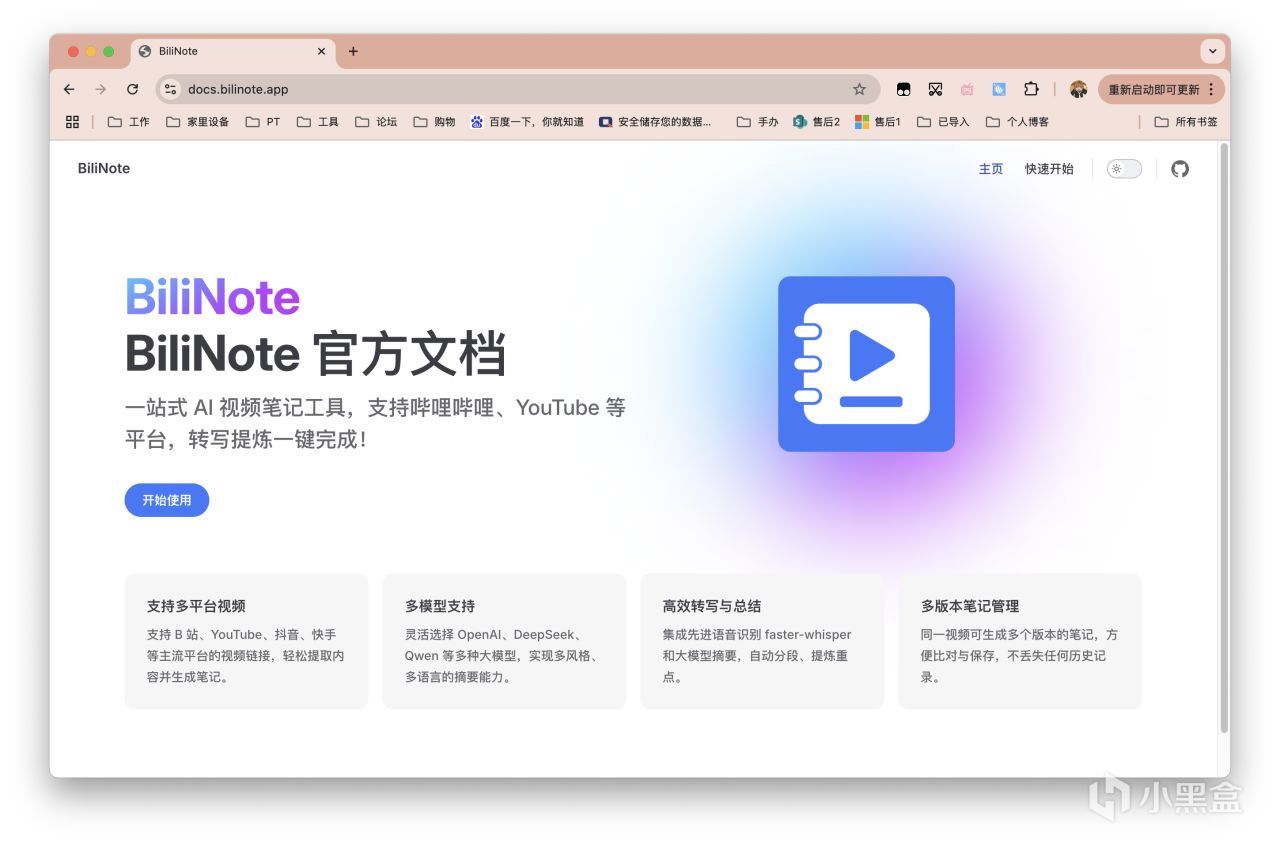The height and width of the screenshot is (843, 1280).
Task: Open the 已导入 bookmark folder
Action: point(943,122)
